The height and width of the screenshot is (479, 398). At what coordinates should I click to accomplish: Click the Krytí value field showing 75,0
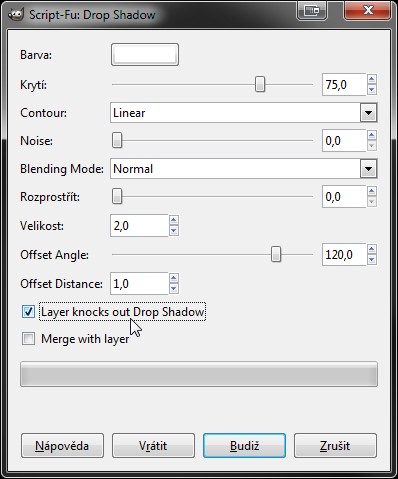pos(344,84)
